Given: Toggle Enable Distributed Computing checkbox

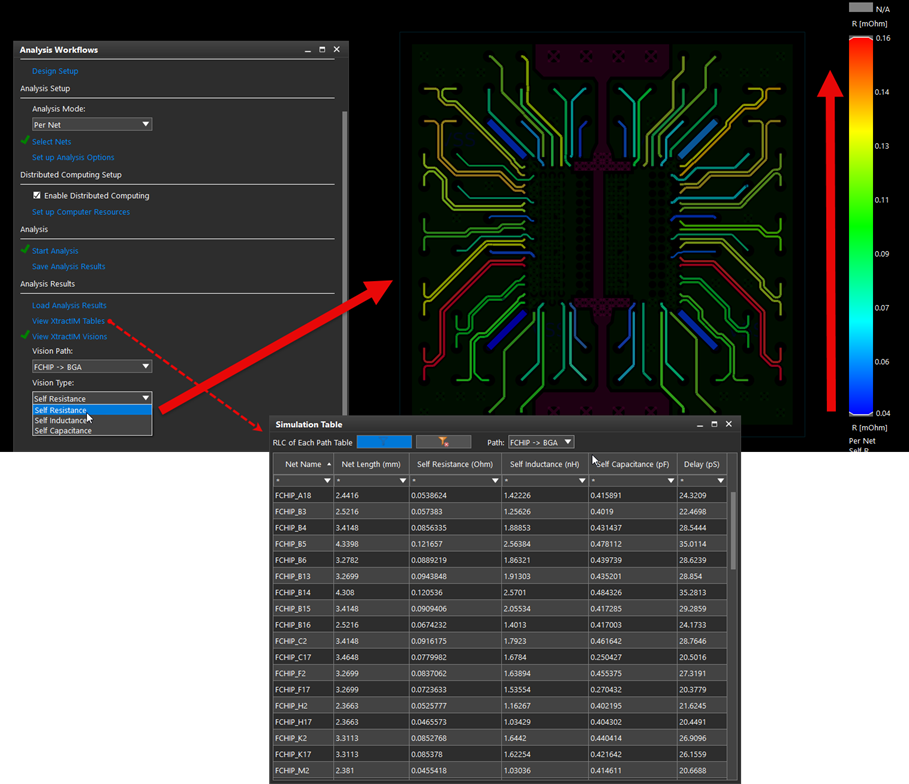Looking at the screenshot, I should point(37,196).
